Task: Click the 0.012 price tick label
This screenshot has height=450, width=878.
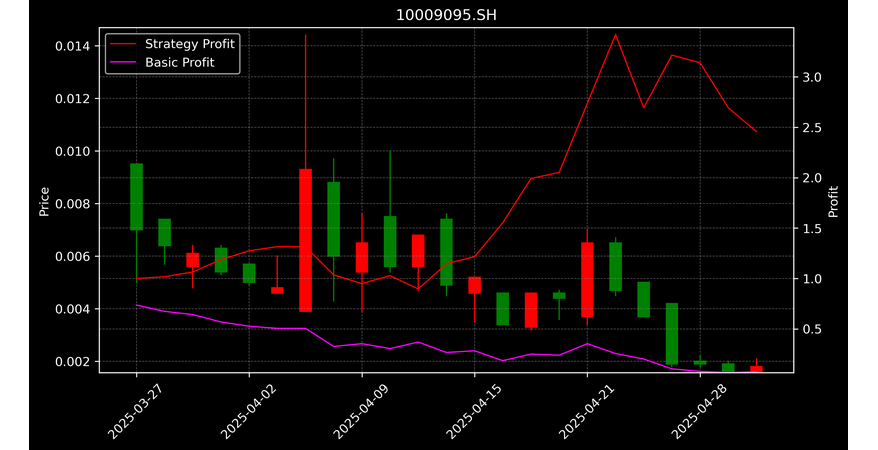Action: tap(73, 99)
